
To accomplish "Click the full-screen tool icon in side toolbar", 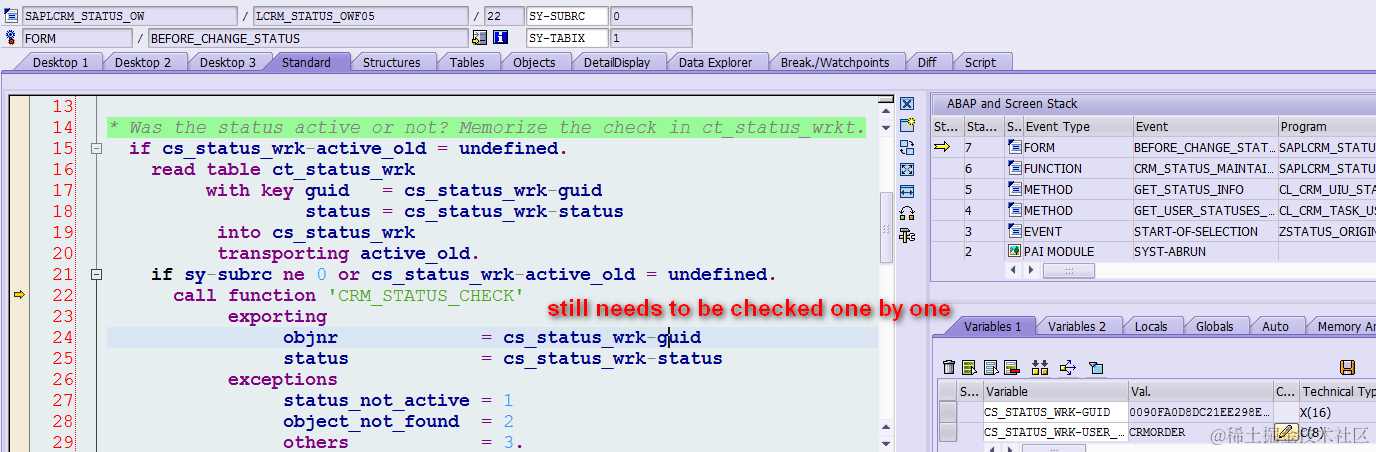I will click(907, 170).
